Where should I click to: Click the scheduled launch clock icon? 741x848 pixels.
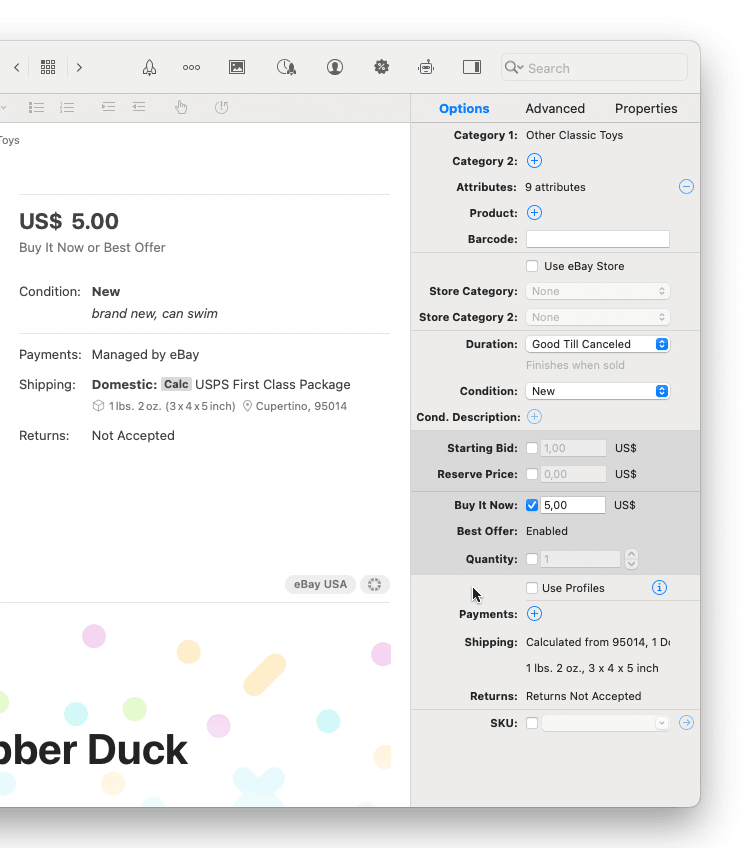coord(286,67)
